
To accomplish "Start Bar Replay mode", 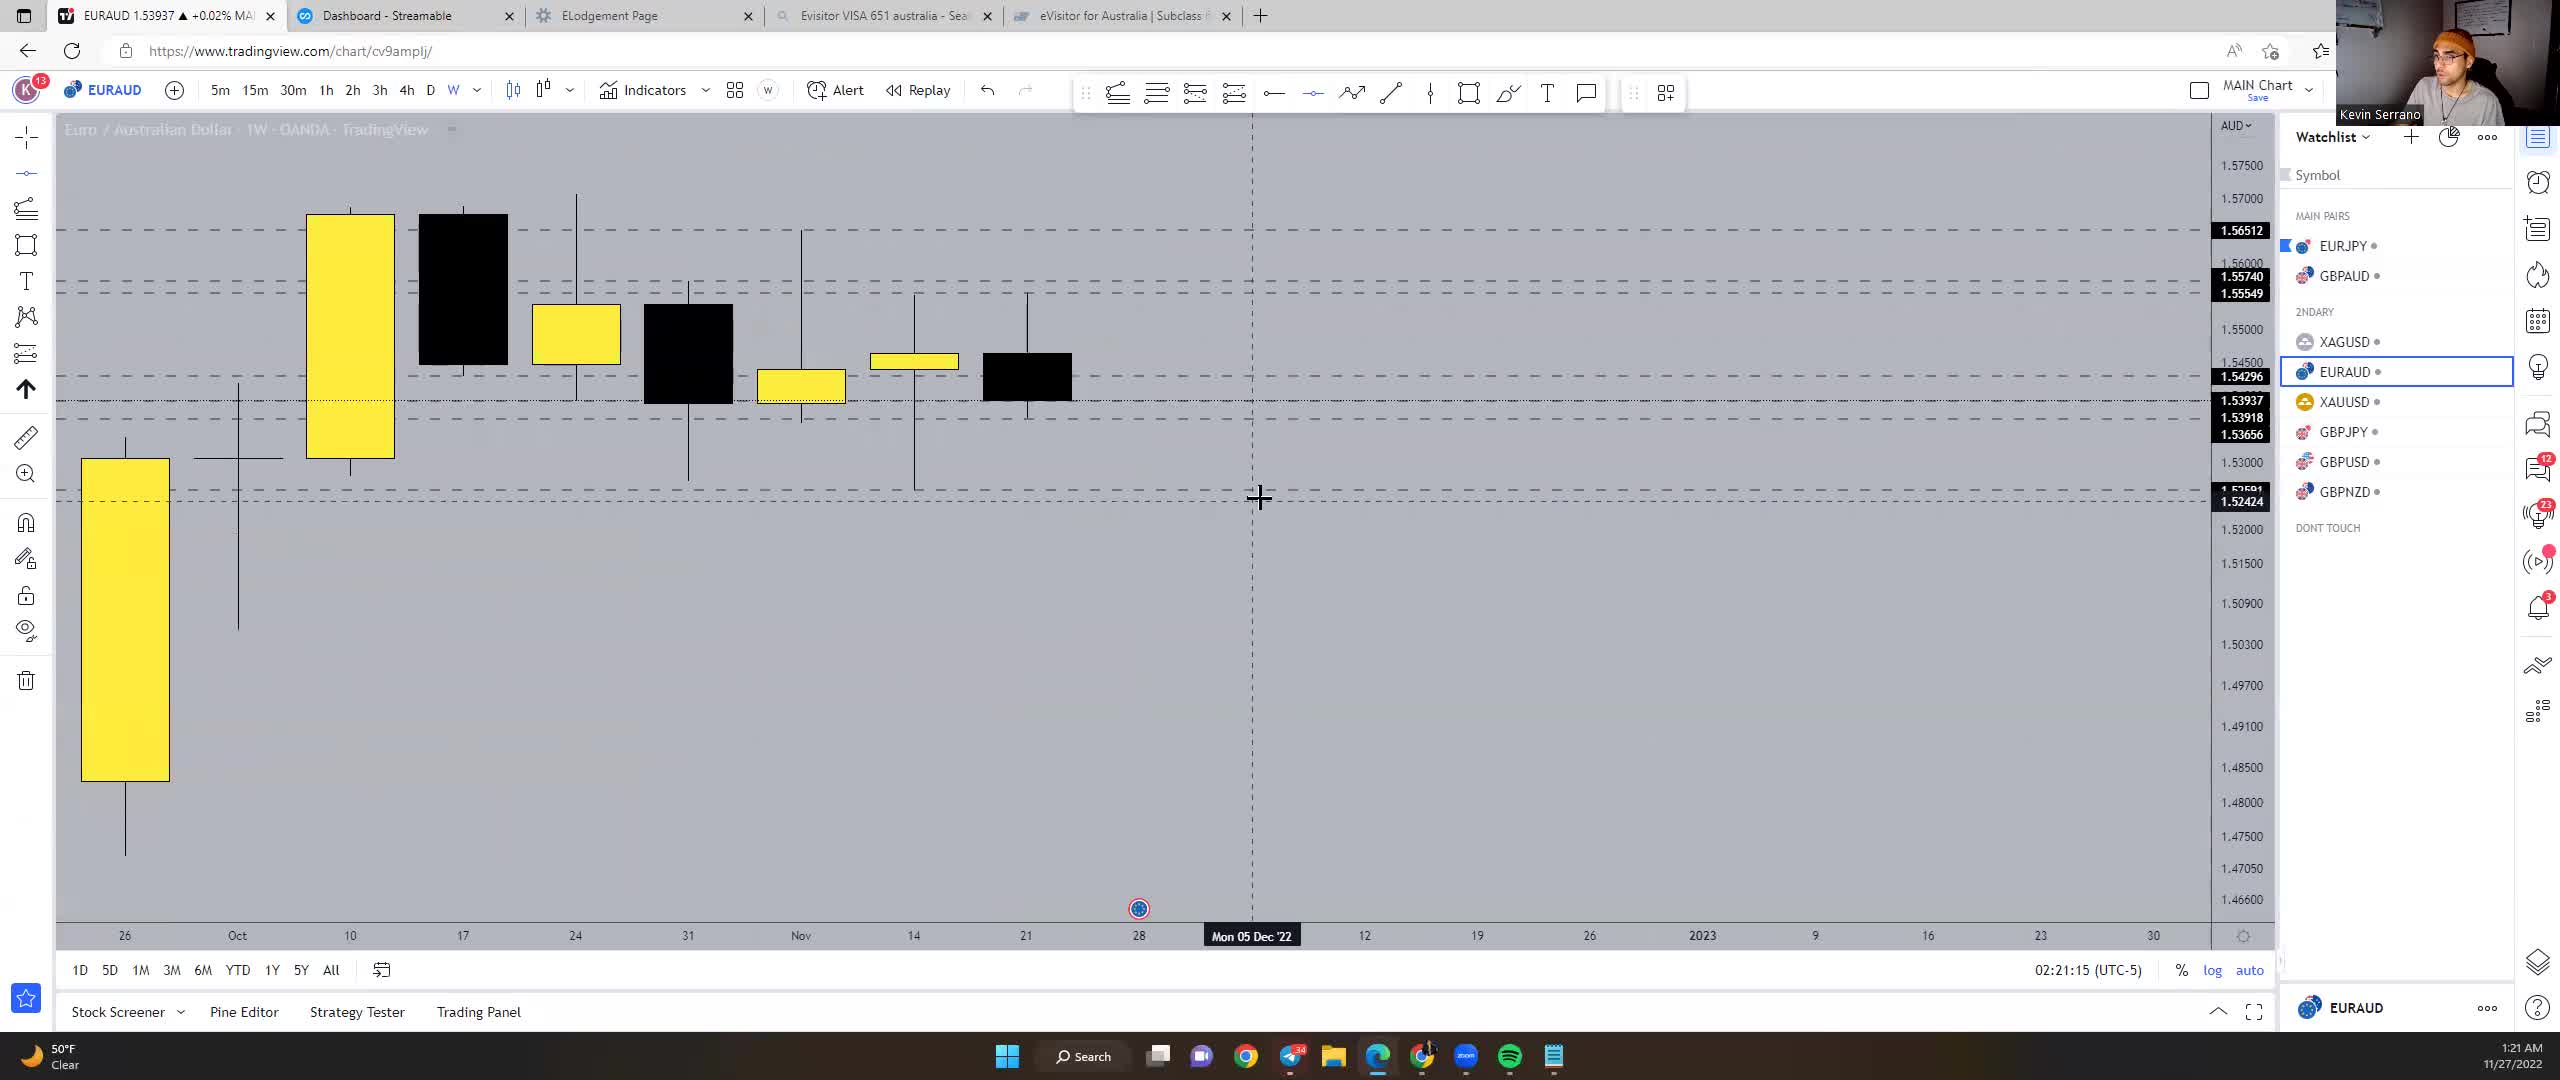I will click(x=917, y=90).
